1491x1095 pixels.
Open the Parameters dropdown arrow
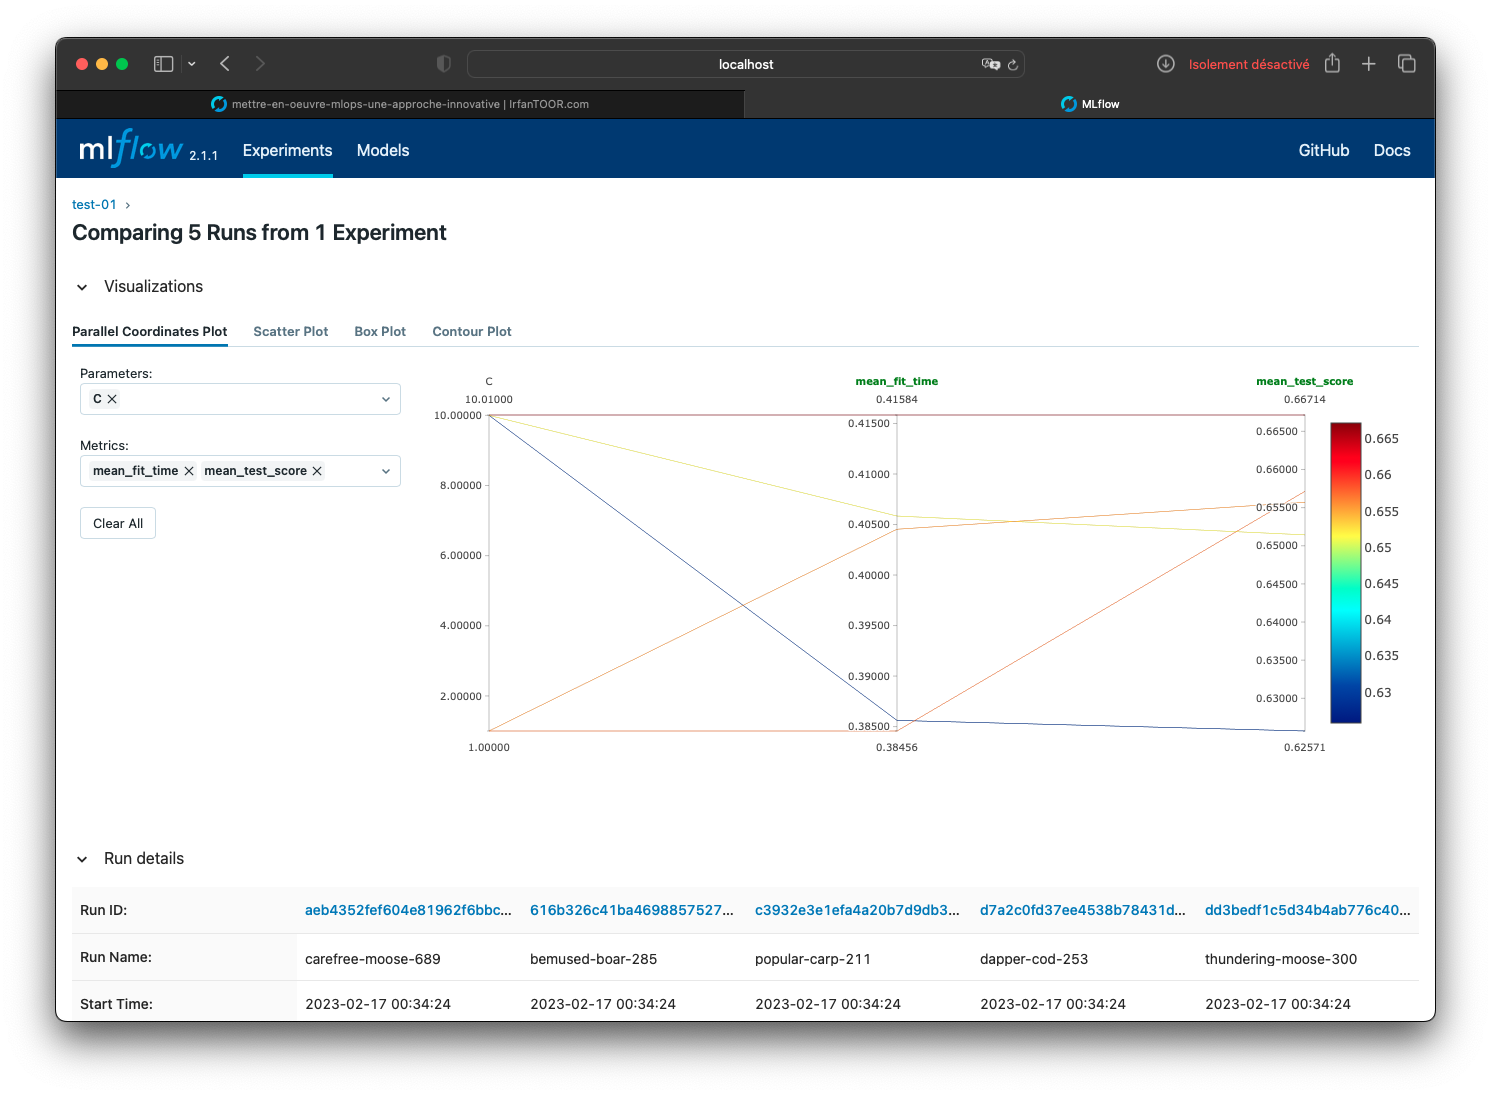coord(386,399)
